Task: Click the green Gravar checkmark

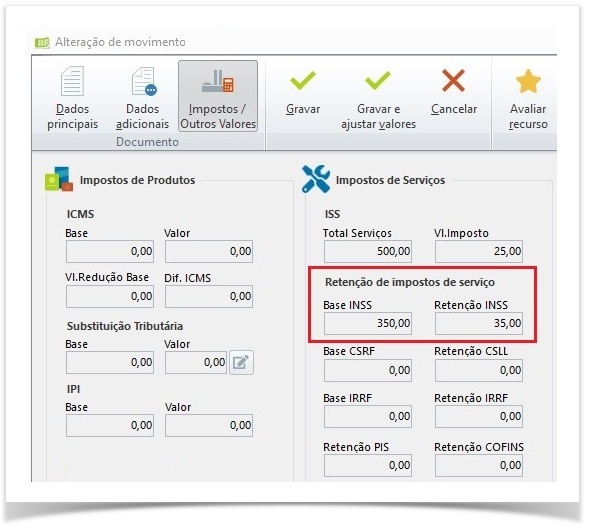Action: [303, 80]
